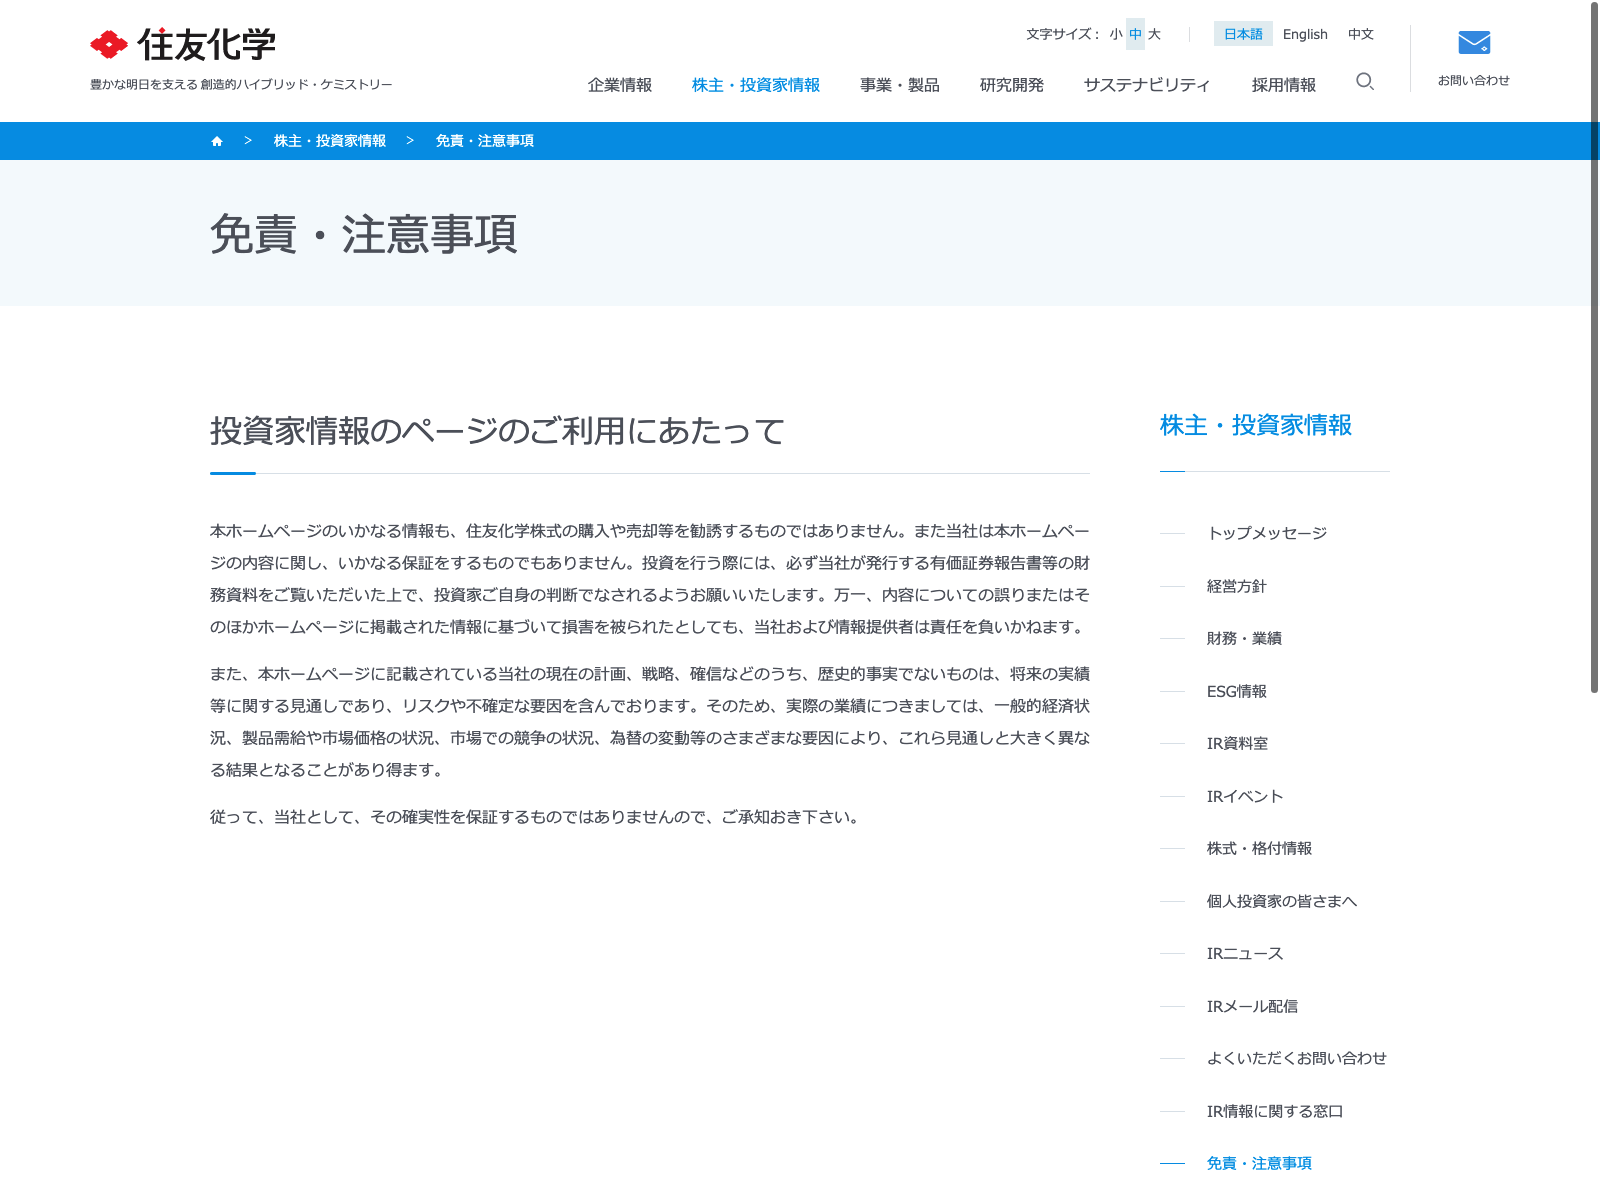Switch language to English

pyautogui.click(x=1304, y=34)
